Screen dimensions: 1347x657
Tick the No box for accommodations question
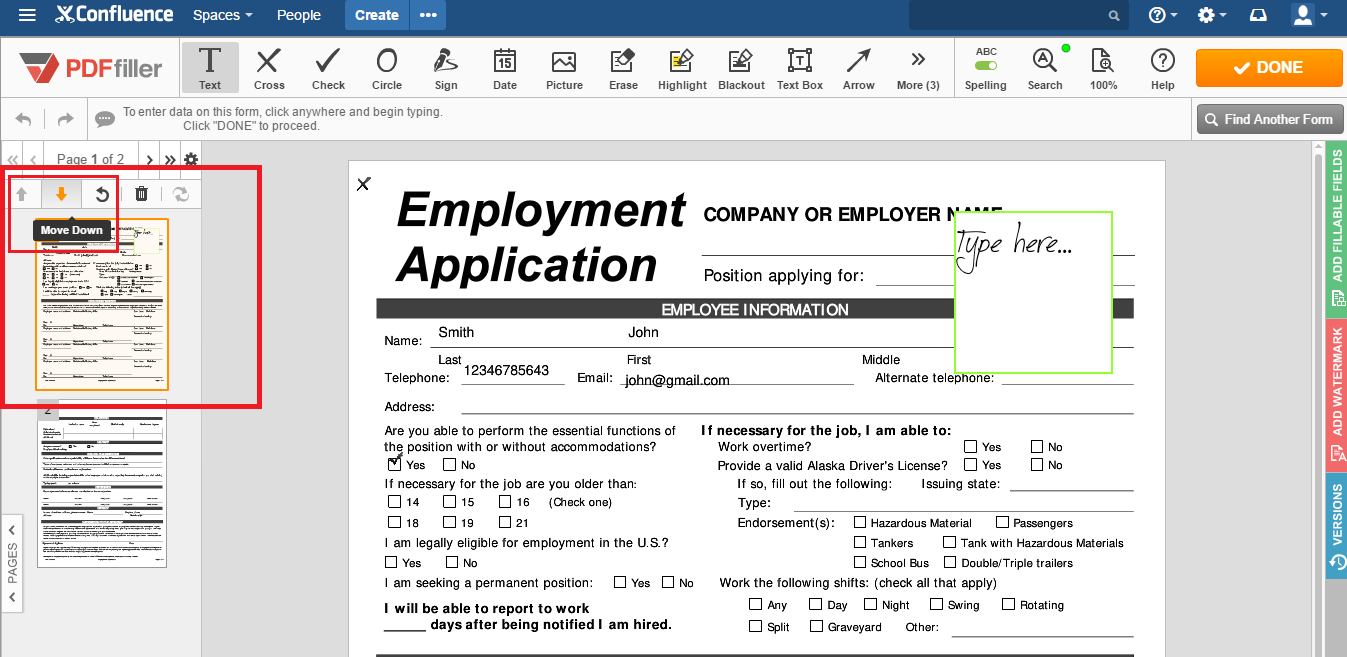(x=450, y=464)
